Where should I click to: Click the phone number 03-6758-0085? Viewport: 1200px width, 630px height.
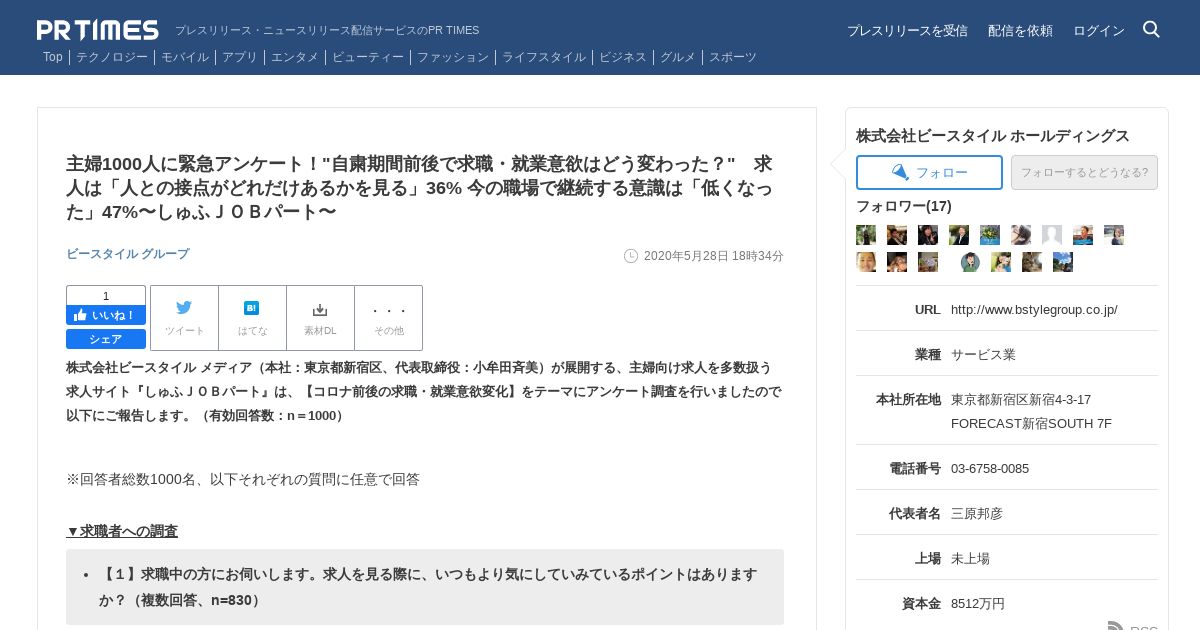click(990, 468)
